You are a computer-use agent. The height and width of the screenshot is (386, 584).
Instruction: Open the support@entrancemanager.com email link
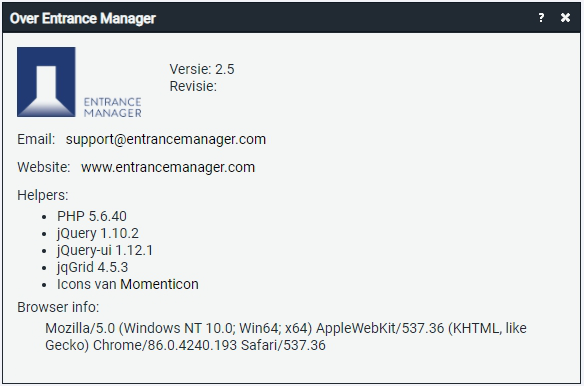pos(166,139)
